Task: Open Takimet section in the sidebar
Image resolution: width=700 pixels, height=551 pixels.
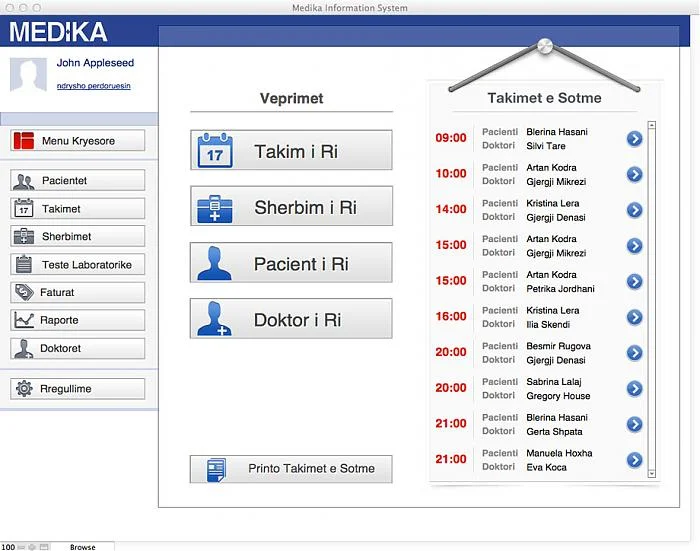Action: [78, 209]
